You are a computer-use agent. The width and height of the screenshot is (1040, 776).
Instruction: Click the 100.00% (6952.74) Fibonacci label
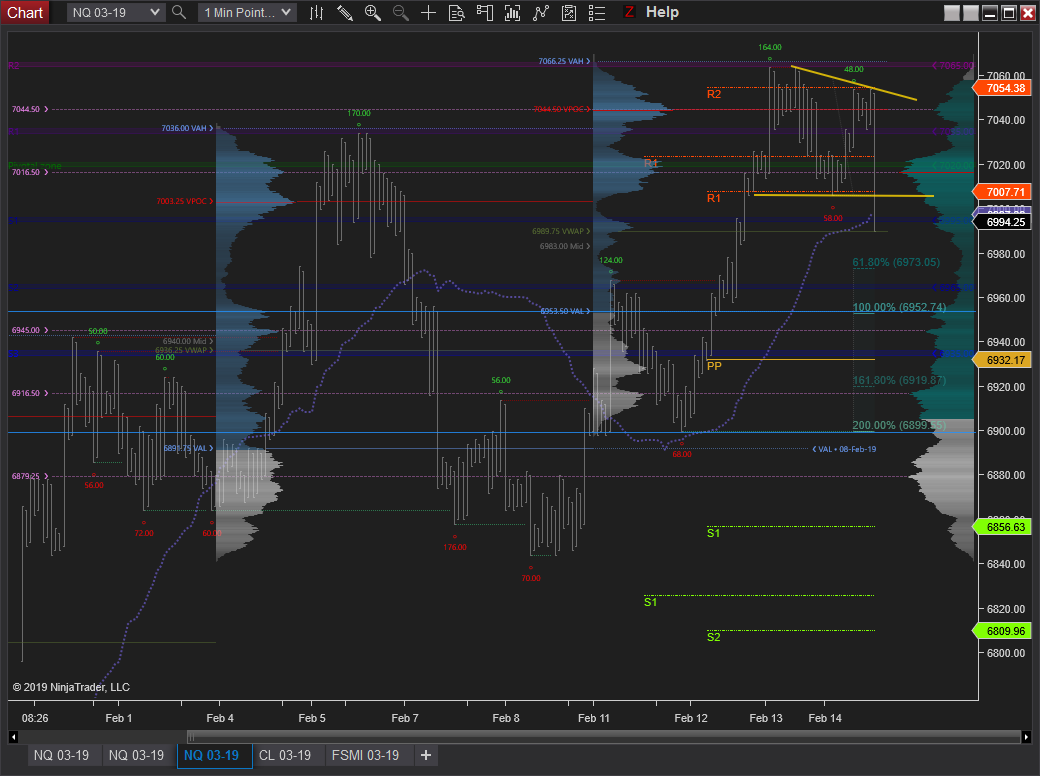tap(899, 307)
